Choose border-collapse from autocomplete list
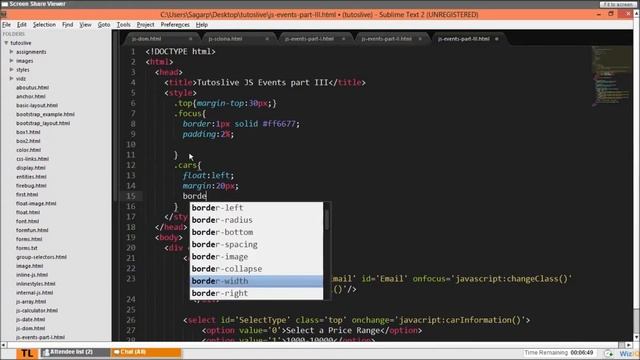640x360 pixels. click(256, 269)
